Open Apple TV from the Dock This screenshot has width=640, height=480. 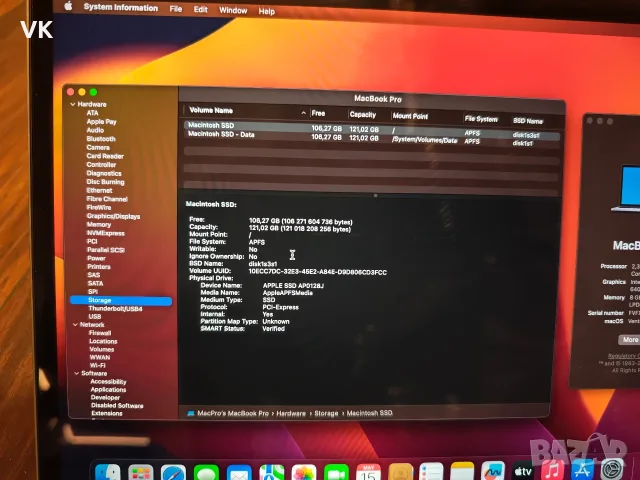523,473
